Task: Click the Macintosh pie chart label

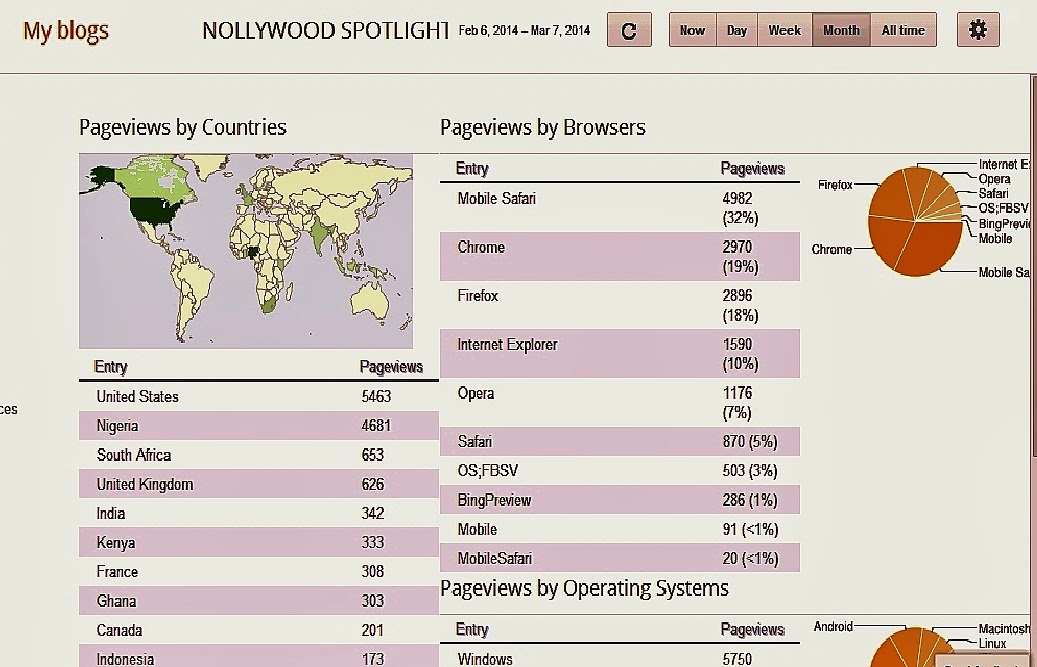Action: pos(1004,628)
